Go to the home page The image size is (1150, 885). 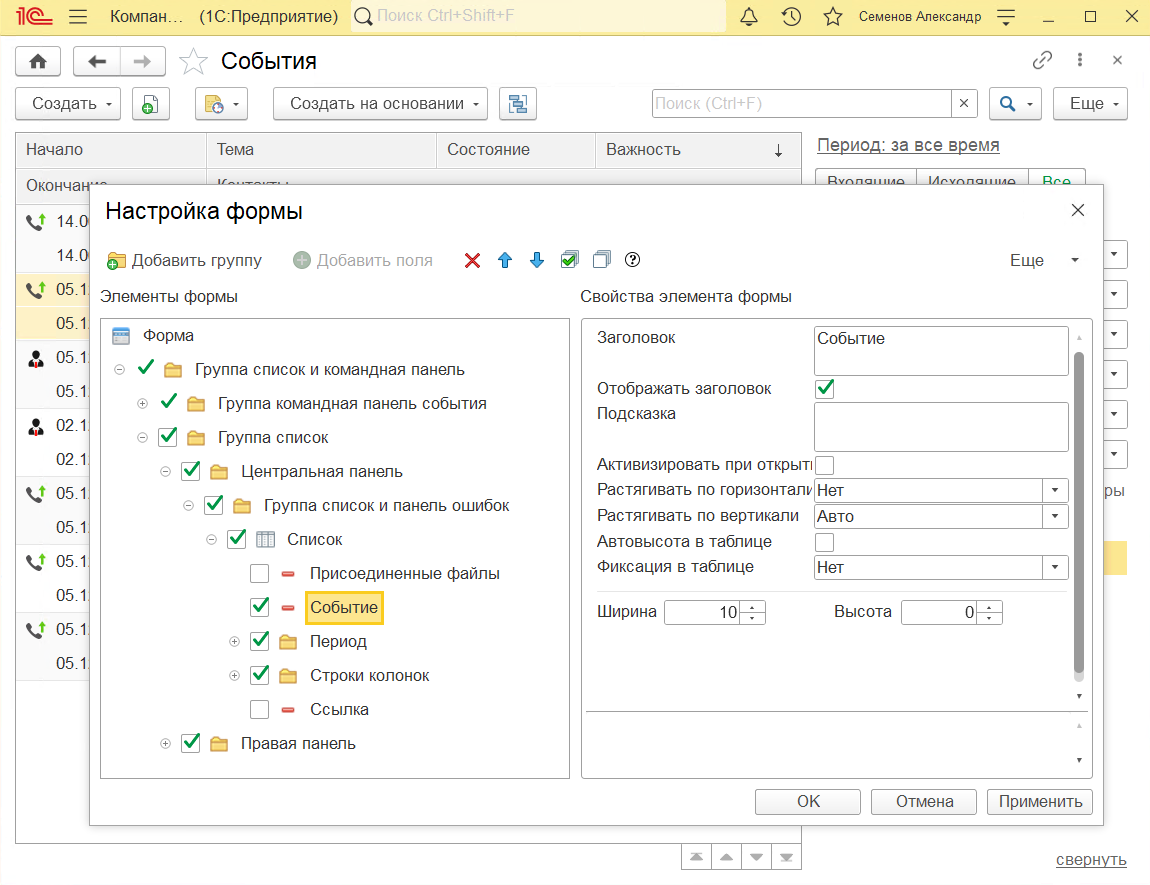point(38,62)
